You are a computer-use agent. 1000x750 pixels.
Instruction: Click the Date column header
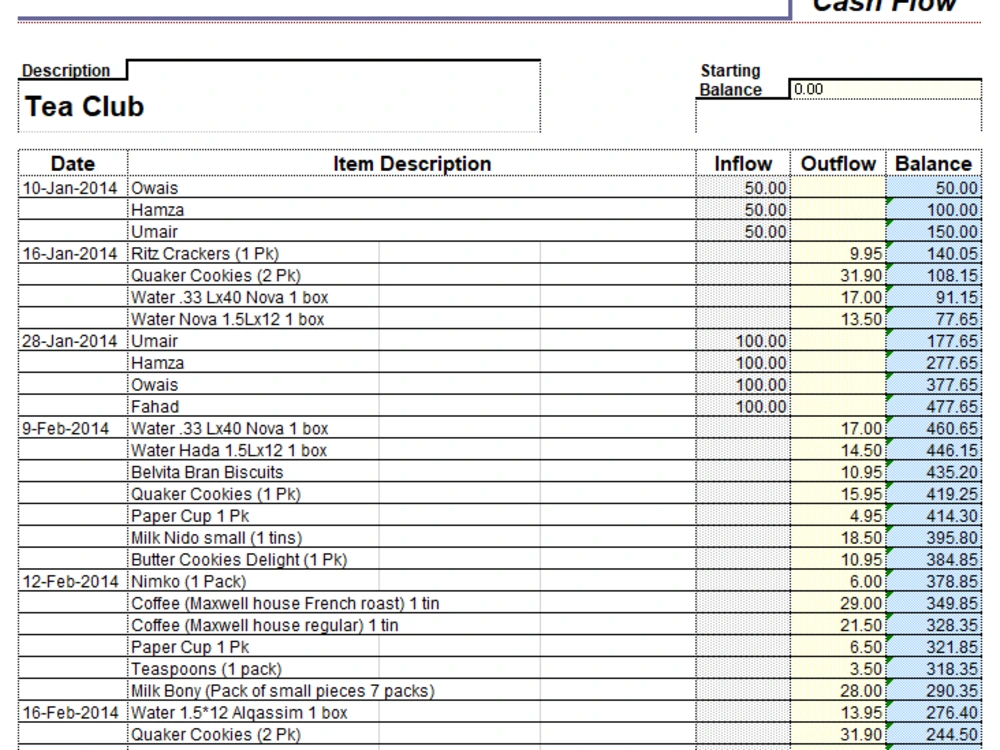73,164
